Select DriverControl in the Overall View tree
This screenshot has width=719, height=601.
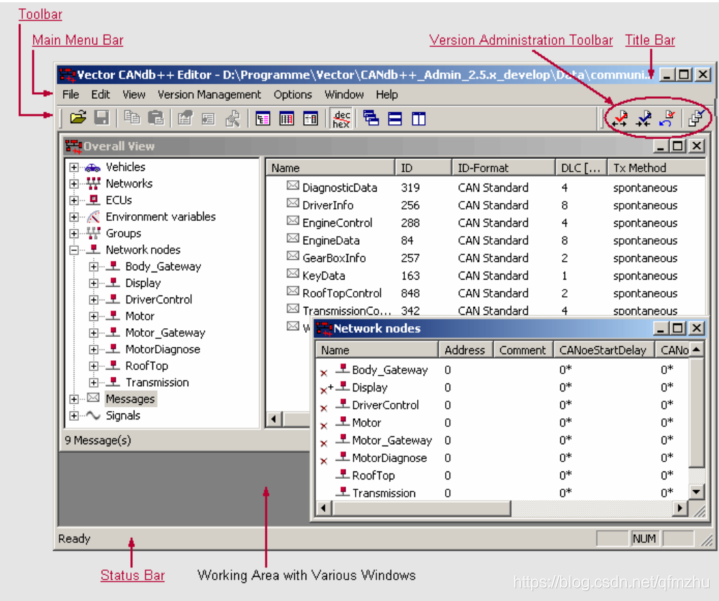159,299
